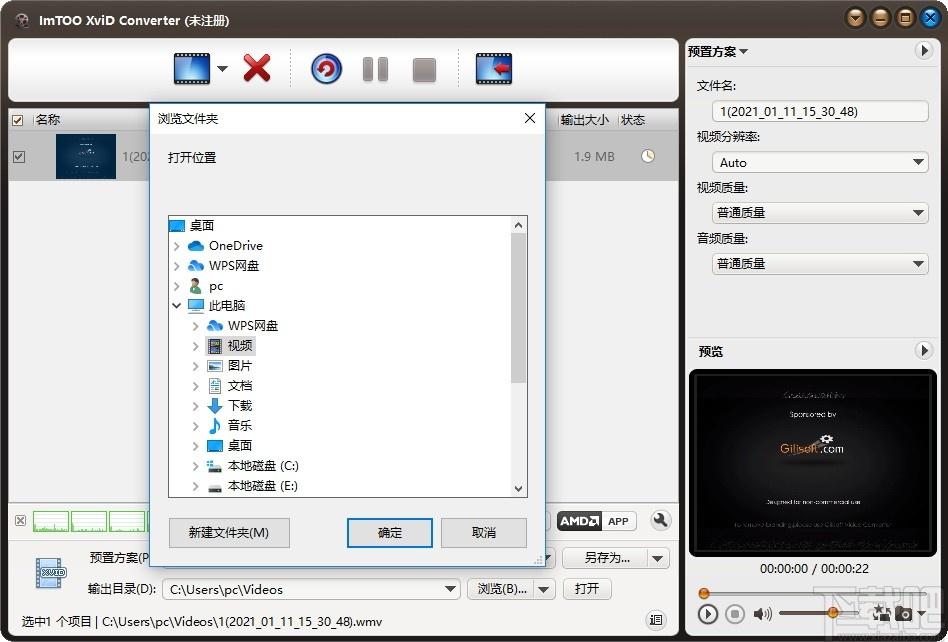Expand the pc user folder node
Image resolution: width=948 pixels, height=642 pixels.
pyautogui.click(x=177, y=286)
